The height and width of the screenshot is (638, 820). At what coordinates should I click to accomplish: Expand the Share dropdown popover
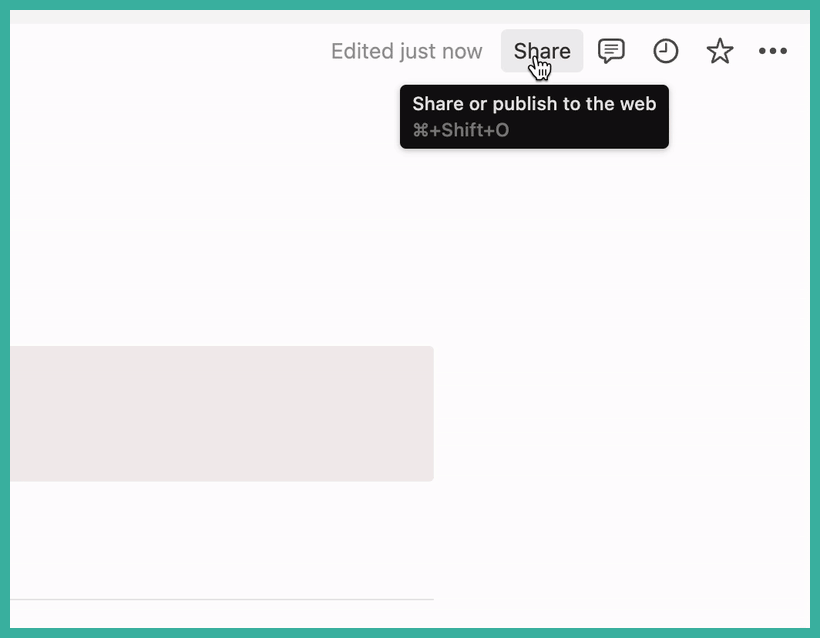pos(542,51)
